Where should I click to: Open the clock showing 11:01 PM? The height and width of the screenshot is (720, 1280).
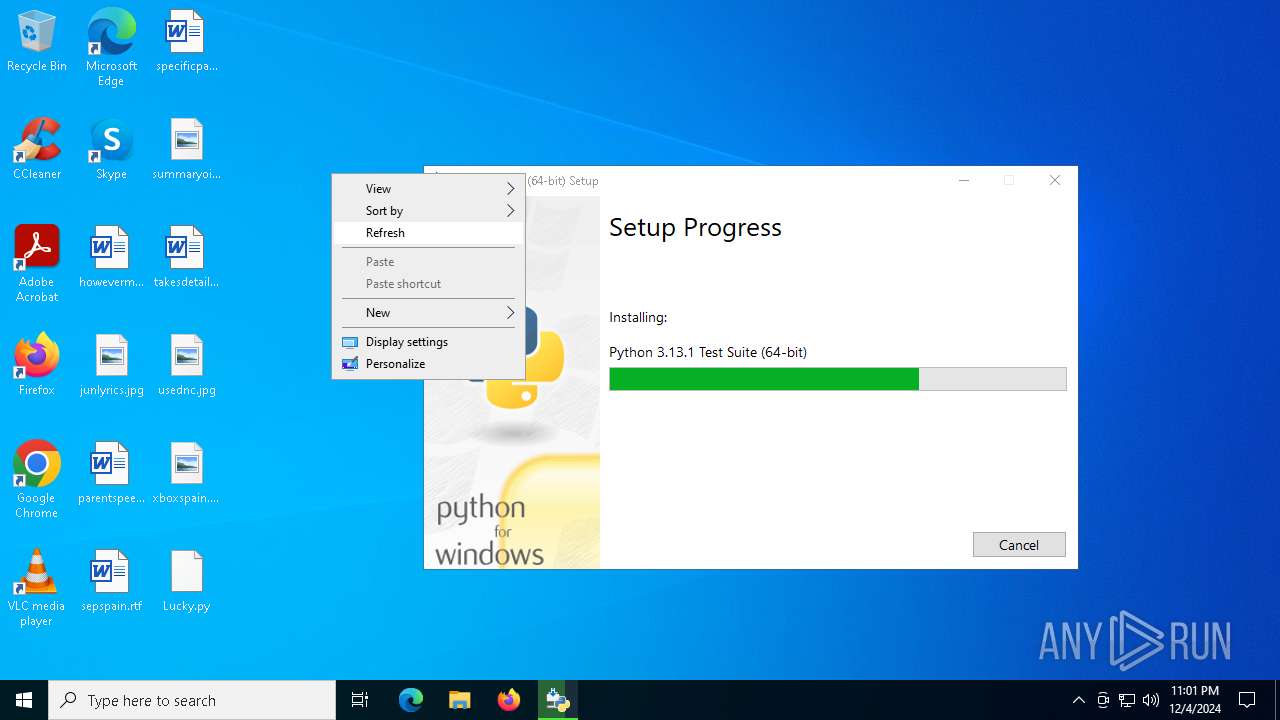tap(1195, 700)
